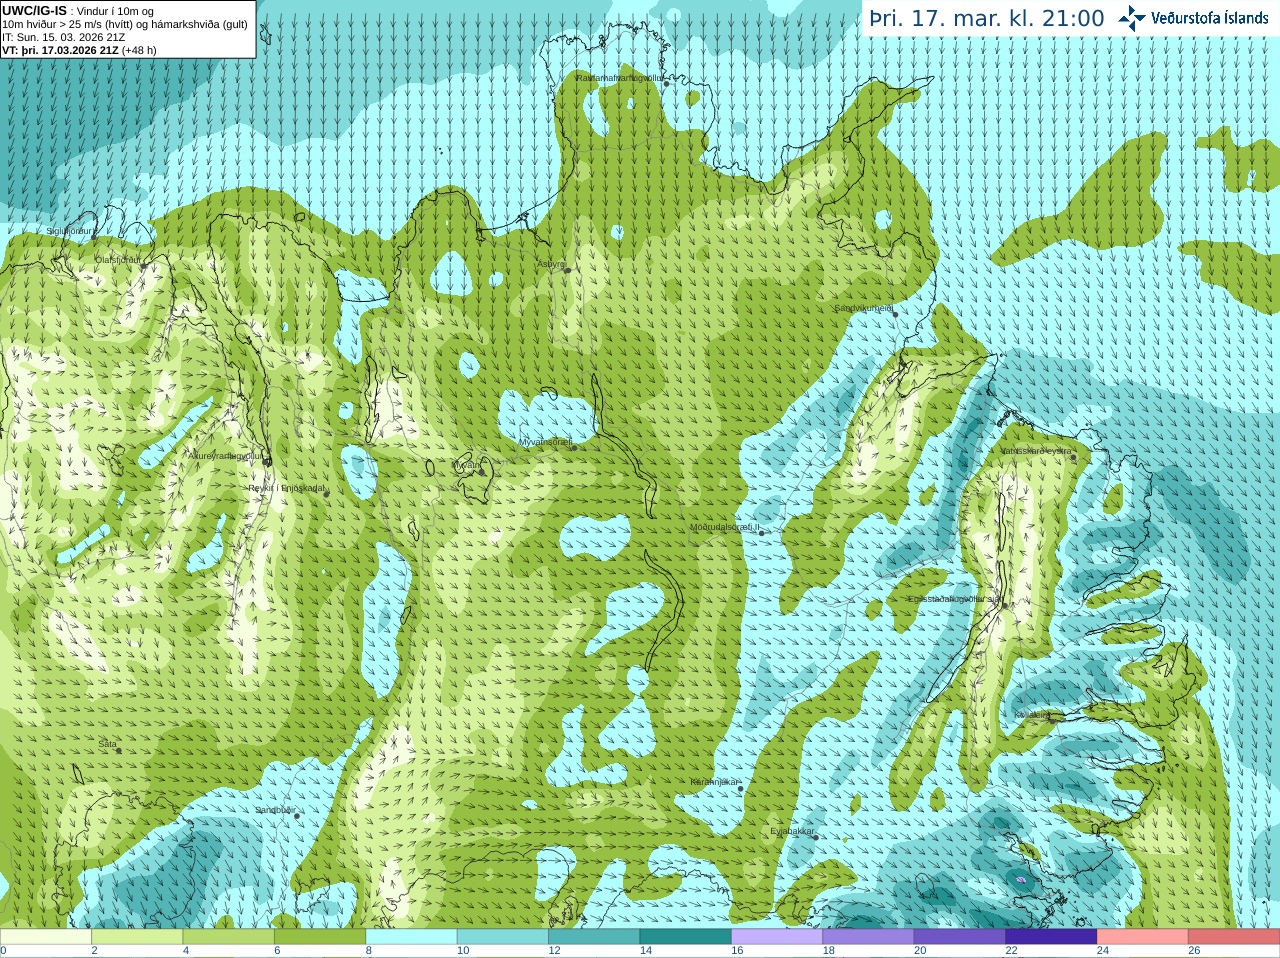Screen dimensions: 1280x958
Task: Select the Kárahnjúkar station label
Action: pos(715,782)
